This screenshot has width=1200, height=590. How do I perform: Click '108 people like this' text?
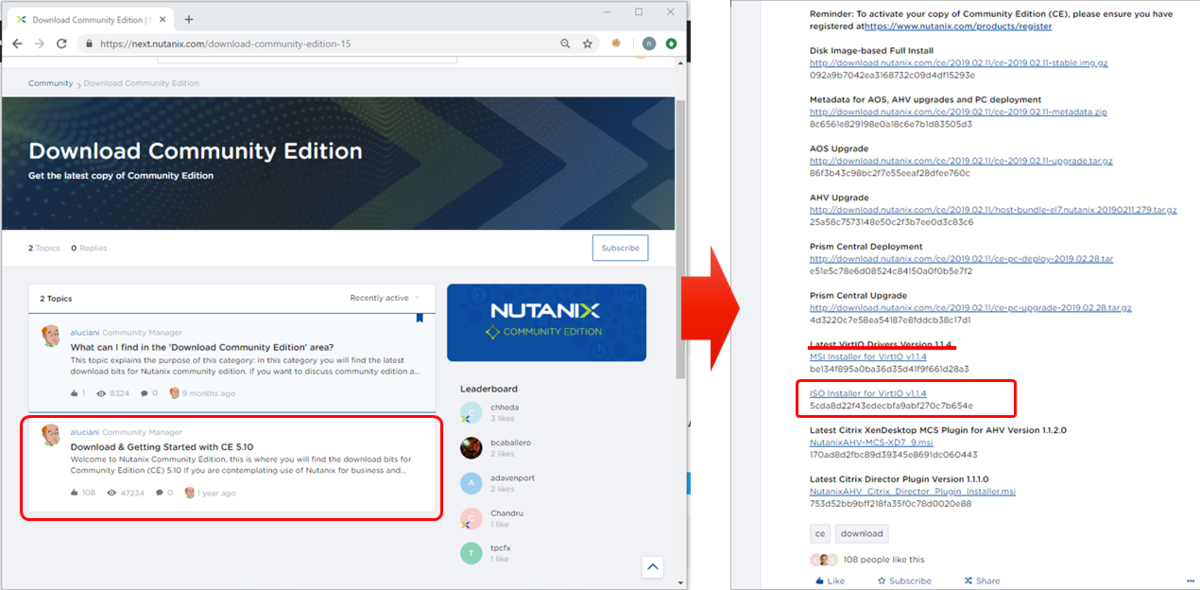pos(884,560)
